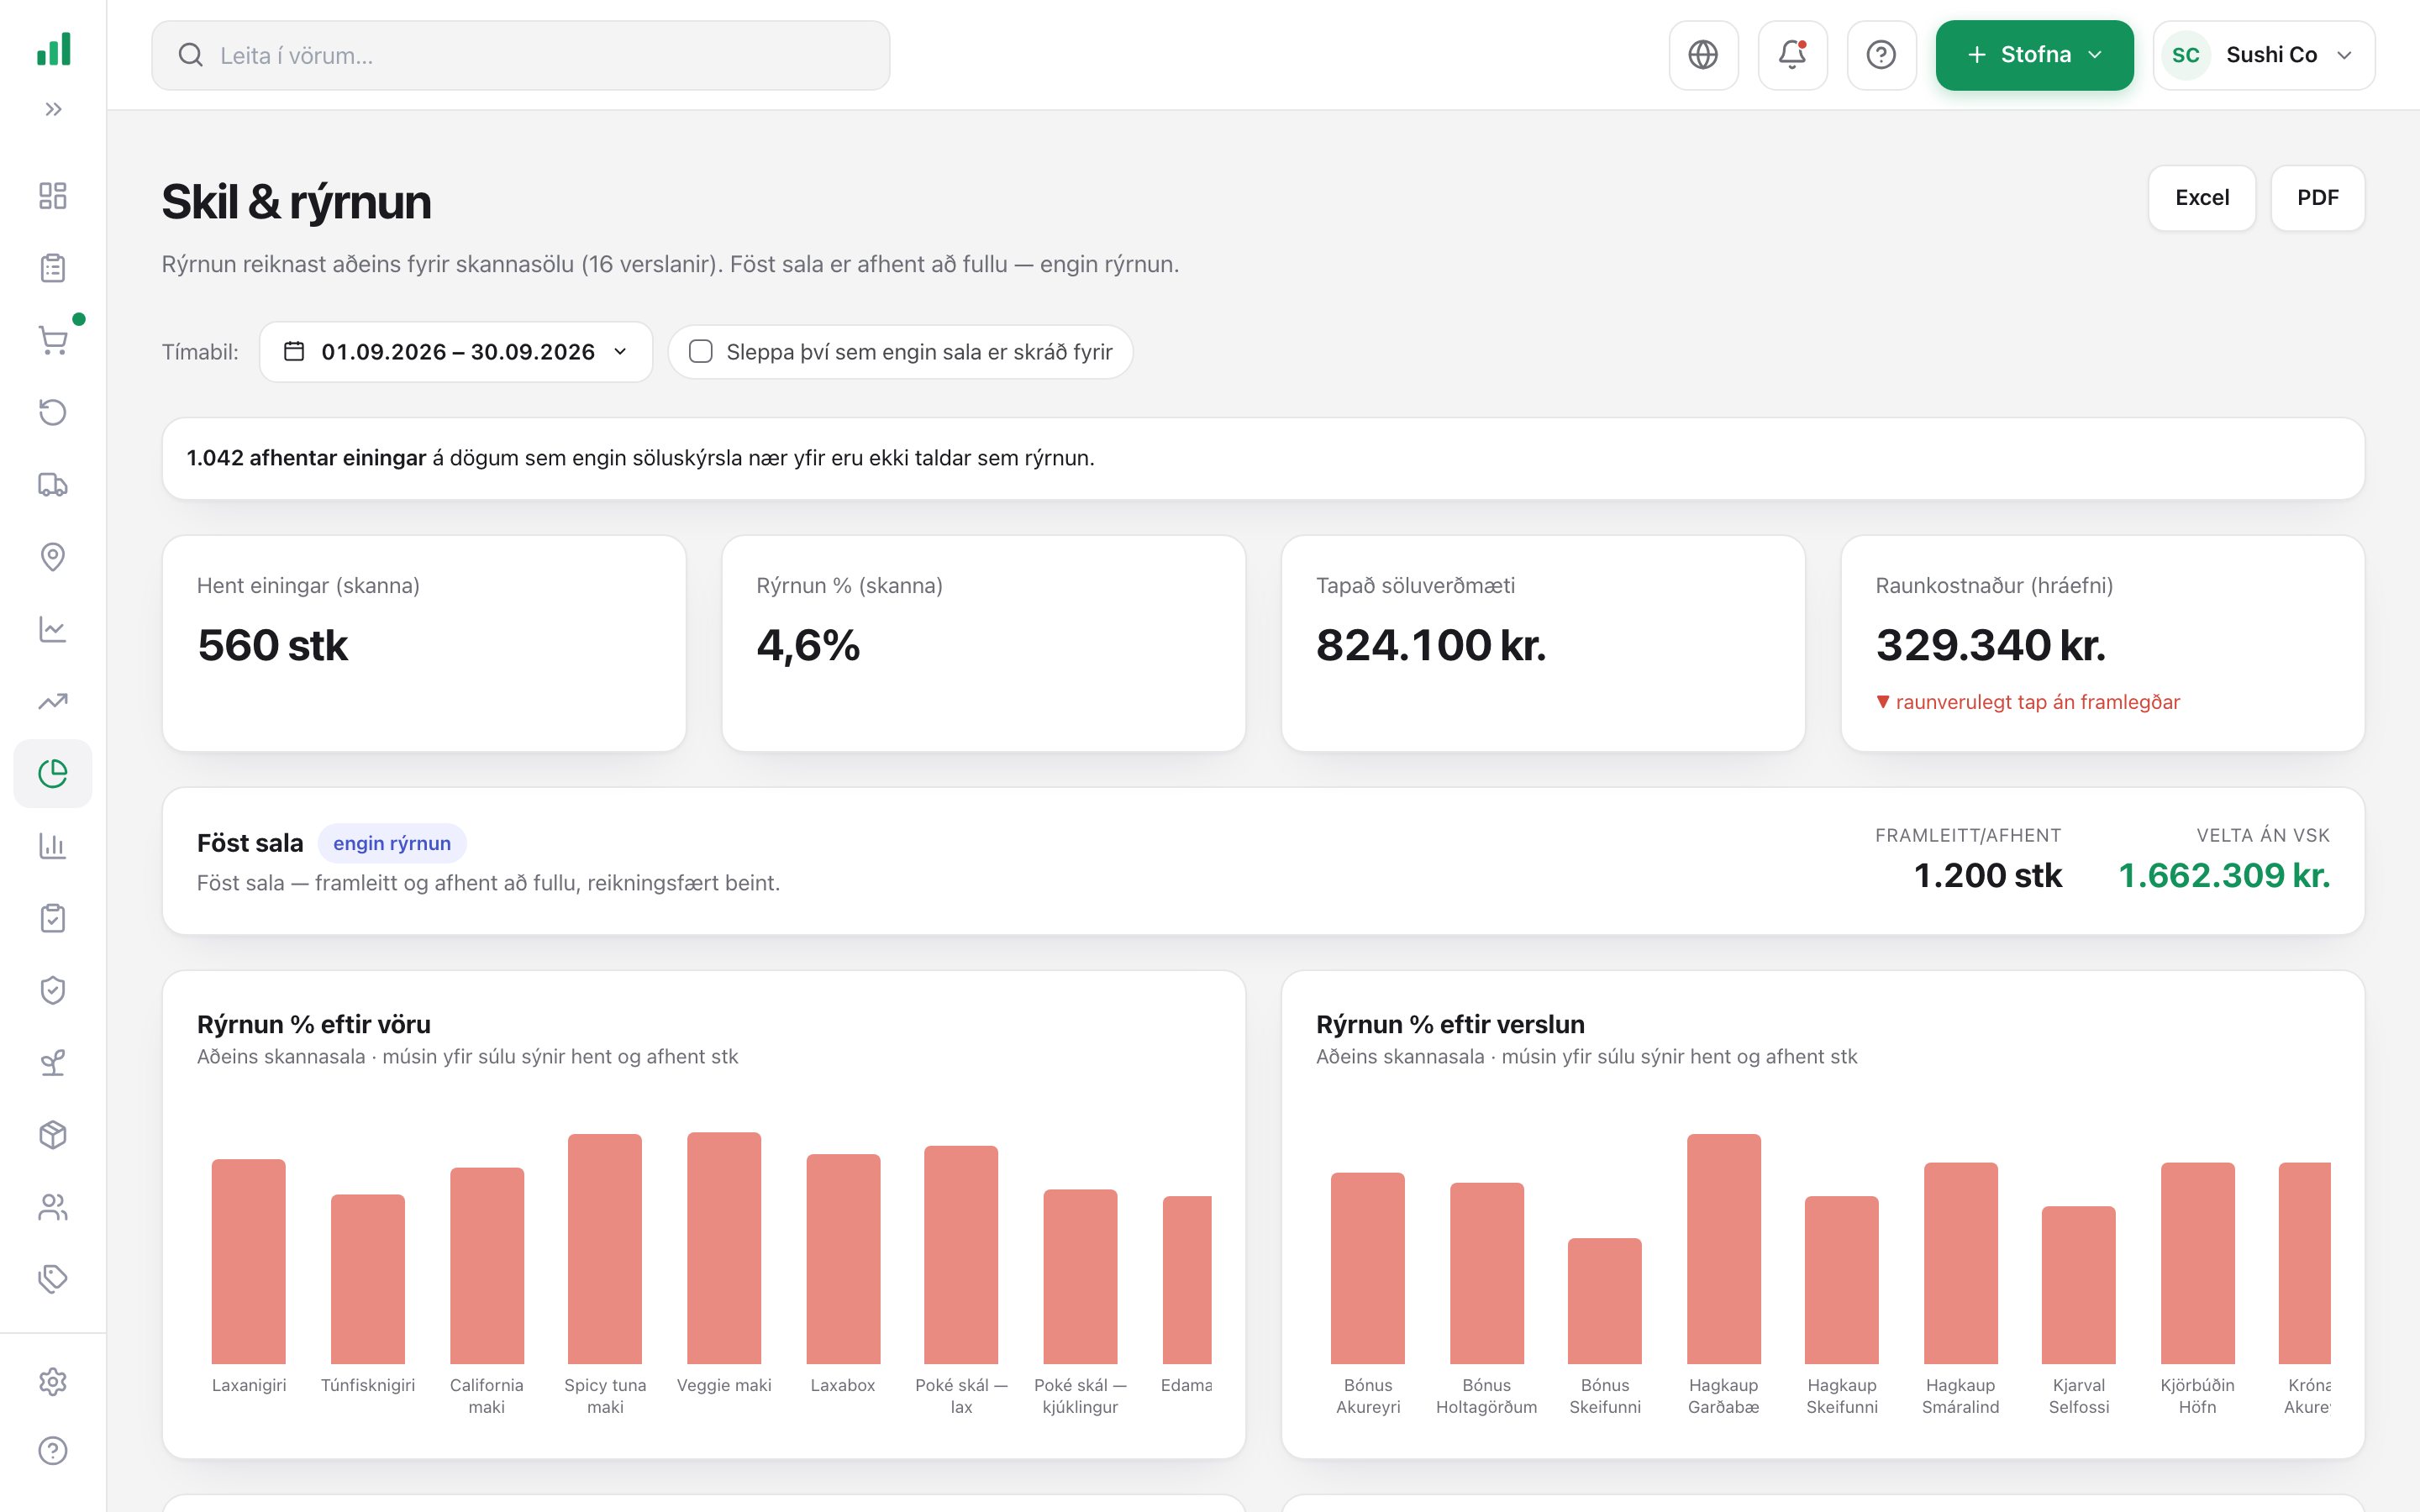Click the '824.100 kr.' lost sales value
Screen dimensions: 2420x1512
pyautogui.click(x=1431, y=645)
